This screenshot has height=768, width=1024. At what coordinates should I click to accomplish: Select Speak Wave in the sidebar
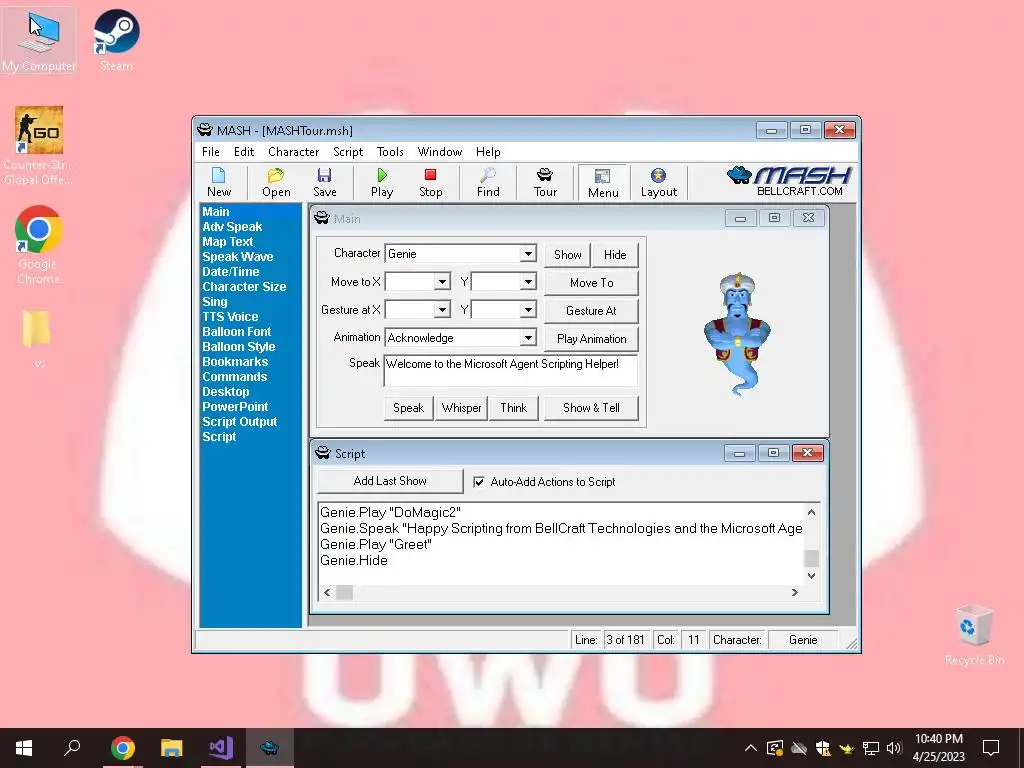pos(238,257)
